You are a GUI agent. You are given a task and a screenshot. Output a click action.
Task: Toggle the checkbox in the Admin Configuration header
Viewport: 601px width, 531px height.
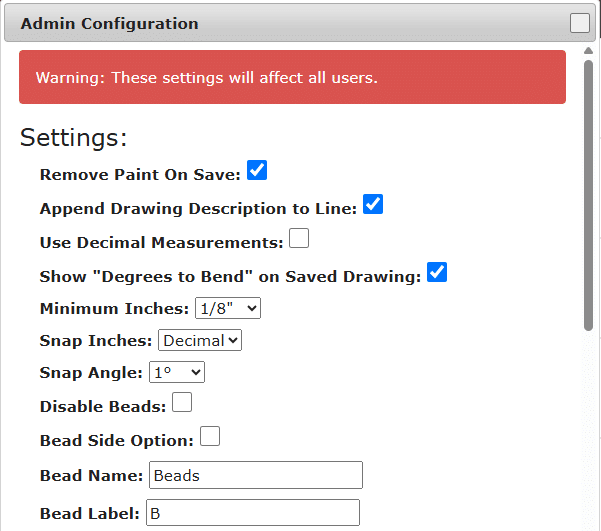tap(580, 23)
